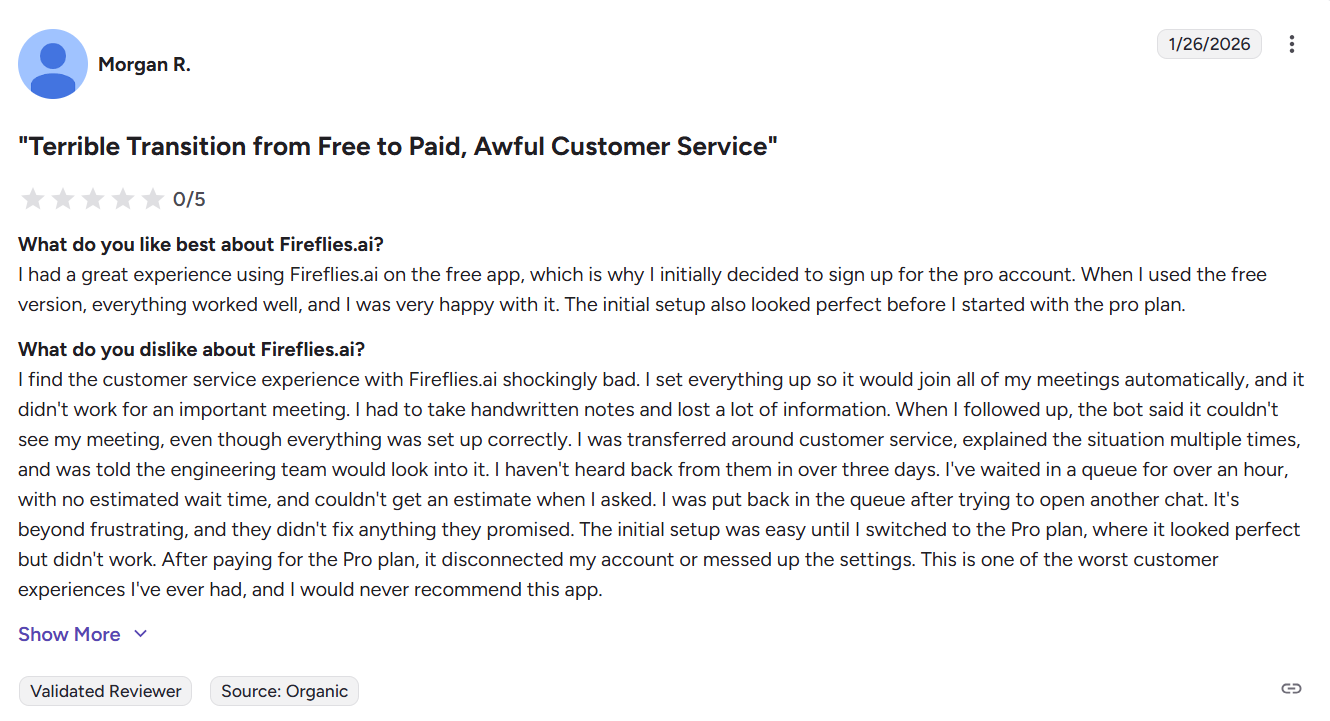Click the copy review link icon
This screenshot has height=721, width=1330.
coord(1289,690)
